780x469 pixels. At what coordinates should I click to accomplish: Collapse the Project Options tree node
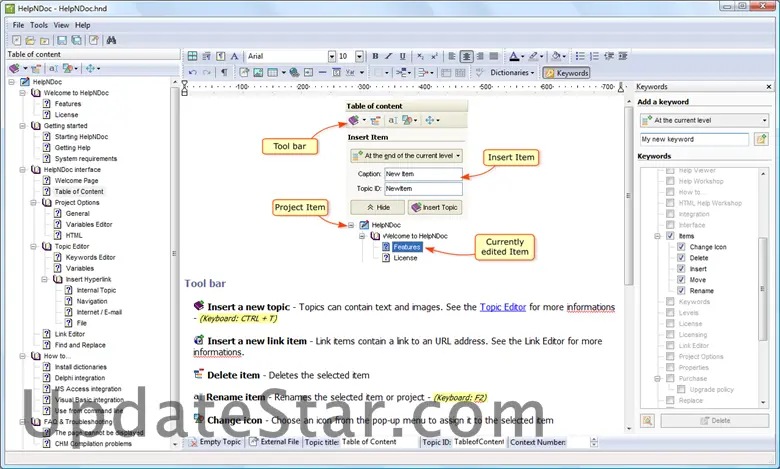coord(33,202)
